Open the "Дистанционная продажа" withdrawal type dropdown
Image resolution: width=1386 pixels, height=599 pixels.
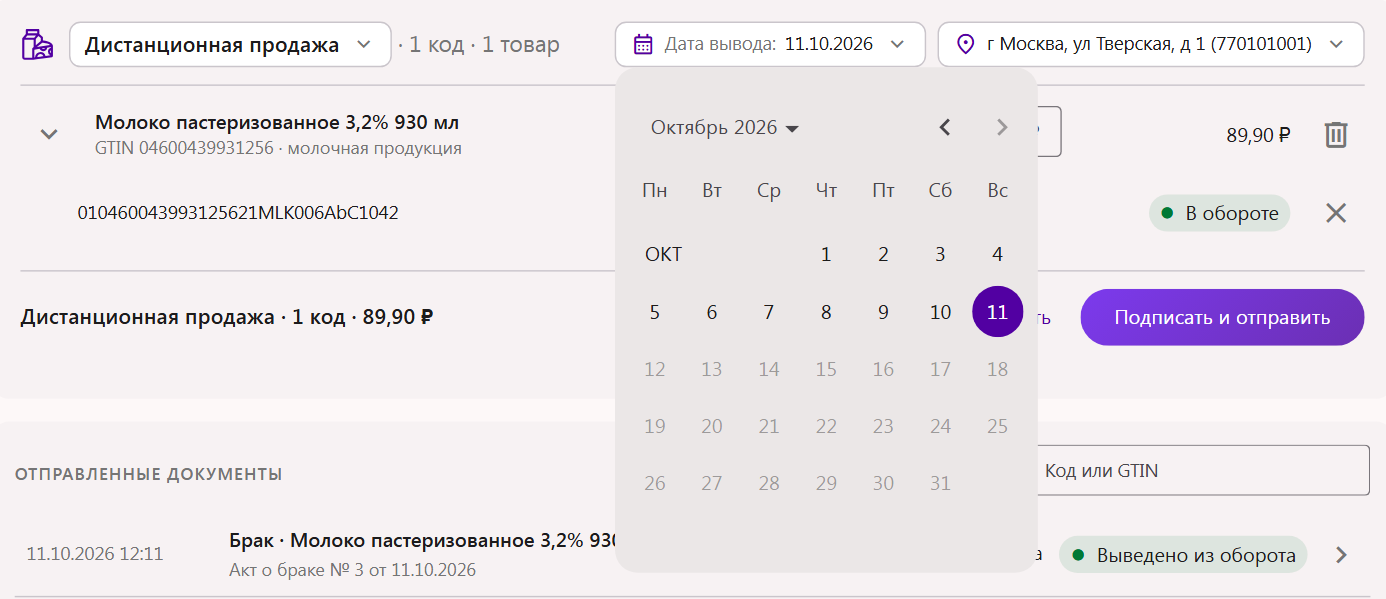pos(230,45)
